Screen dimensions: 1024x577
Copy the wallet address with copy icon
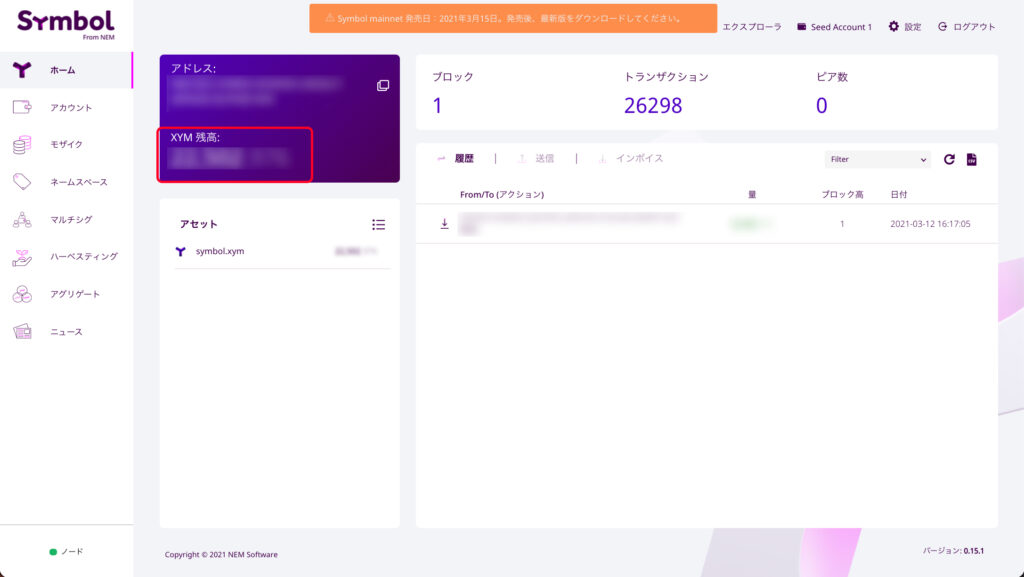pyautogui.click(x=383, y=86)
